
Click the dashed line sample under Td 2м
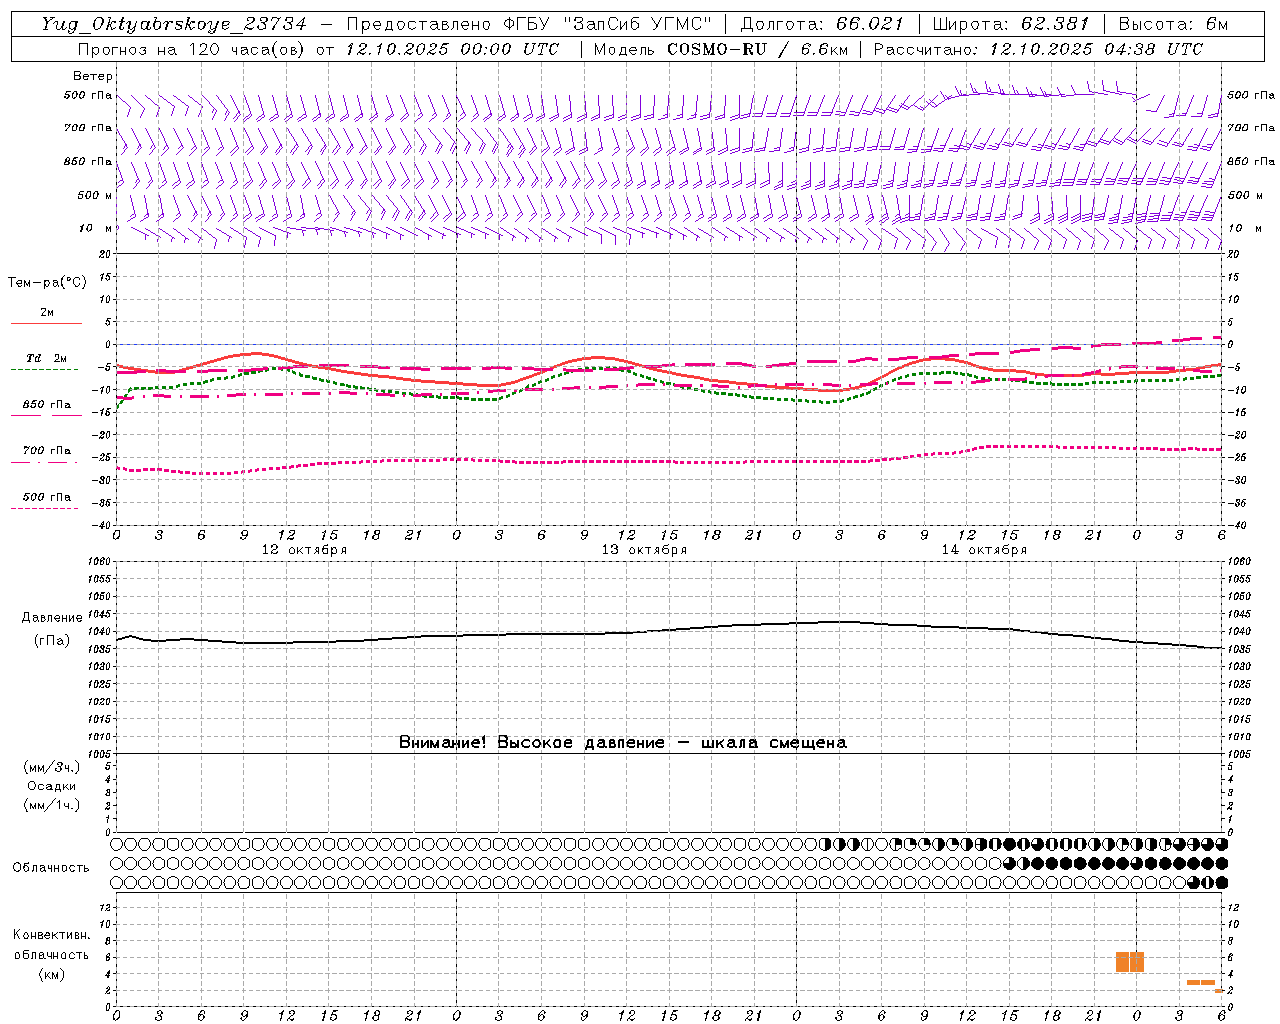[45, 370]
